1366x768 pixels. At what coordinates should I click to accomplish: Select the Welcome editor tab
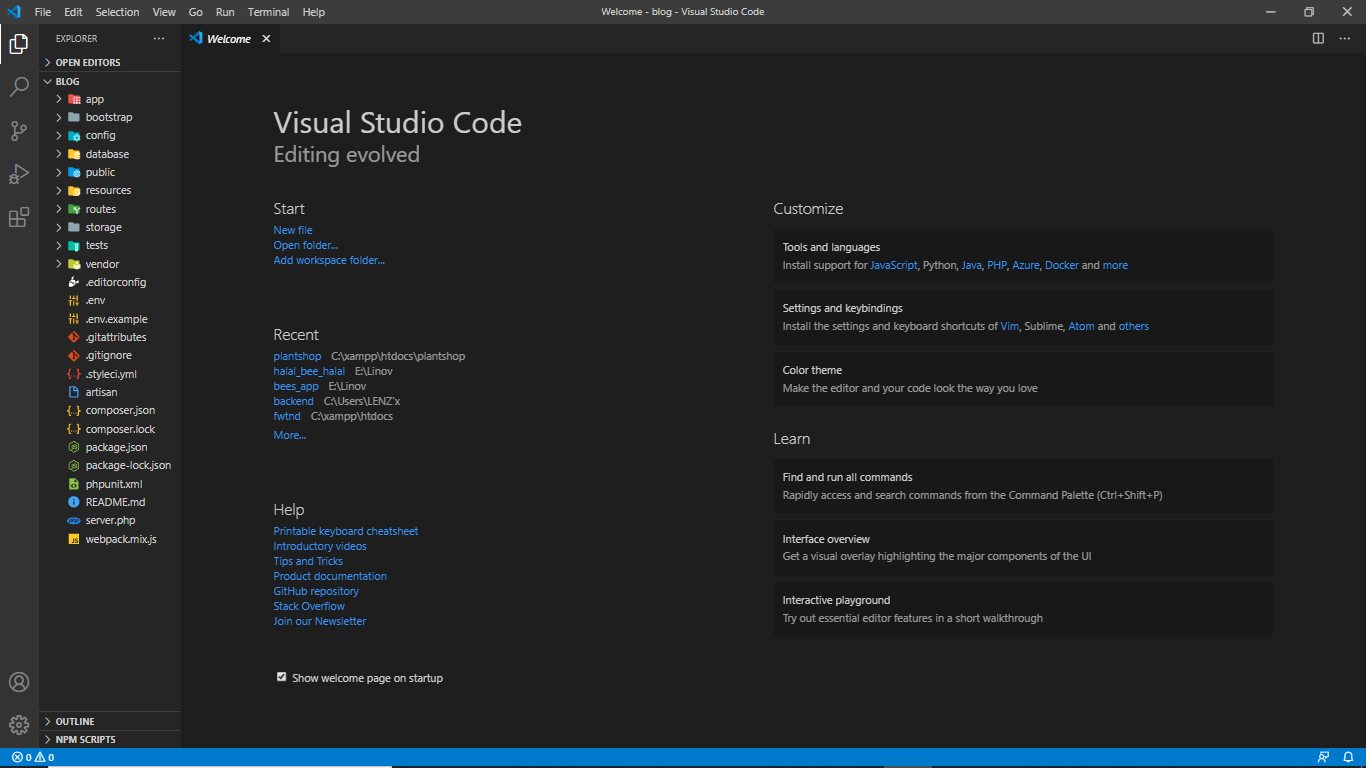[x=229, y=39]
